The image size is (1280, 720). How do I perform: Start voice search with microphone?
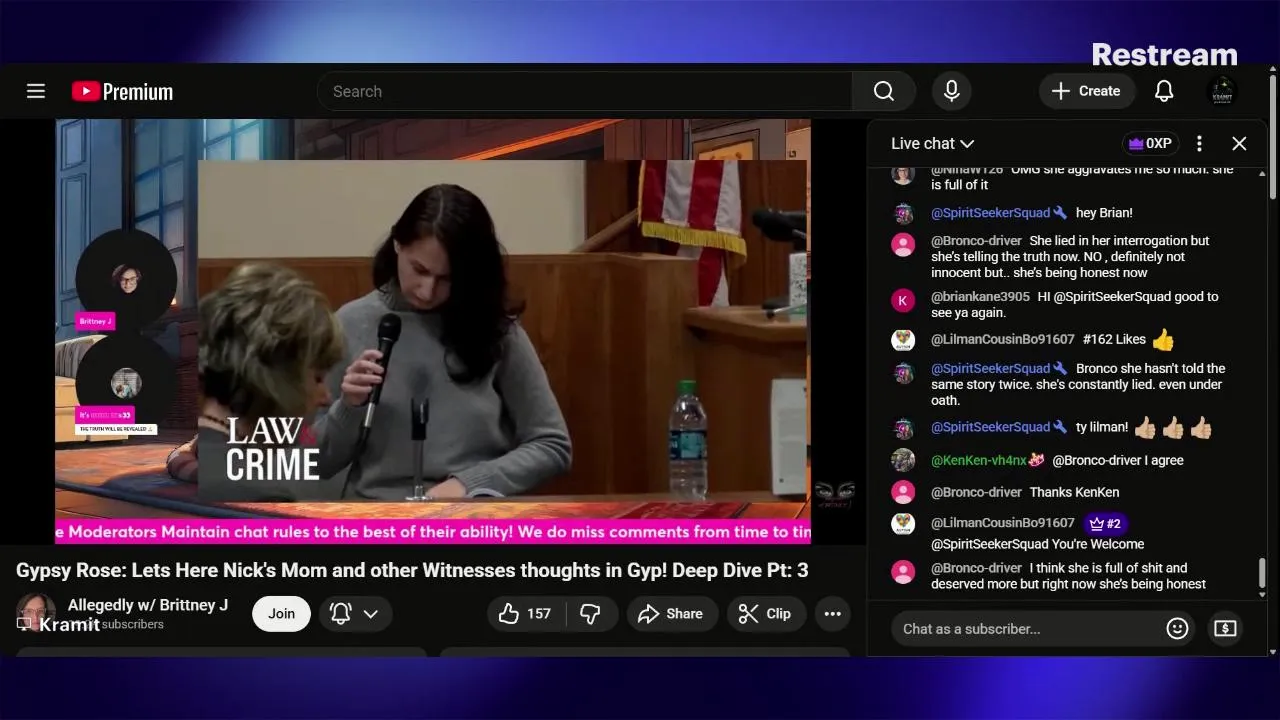[x=952, y=91]
